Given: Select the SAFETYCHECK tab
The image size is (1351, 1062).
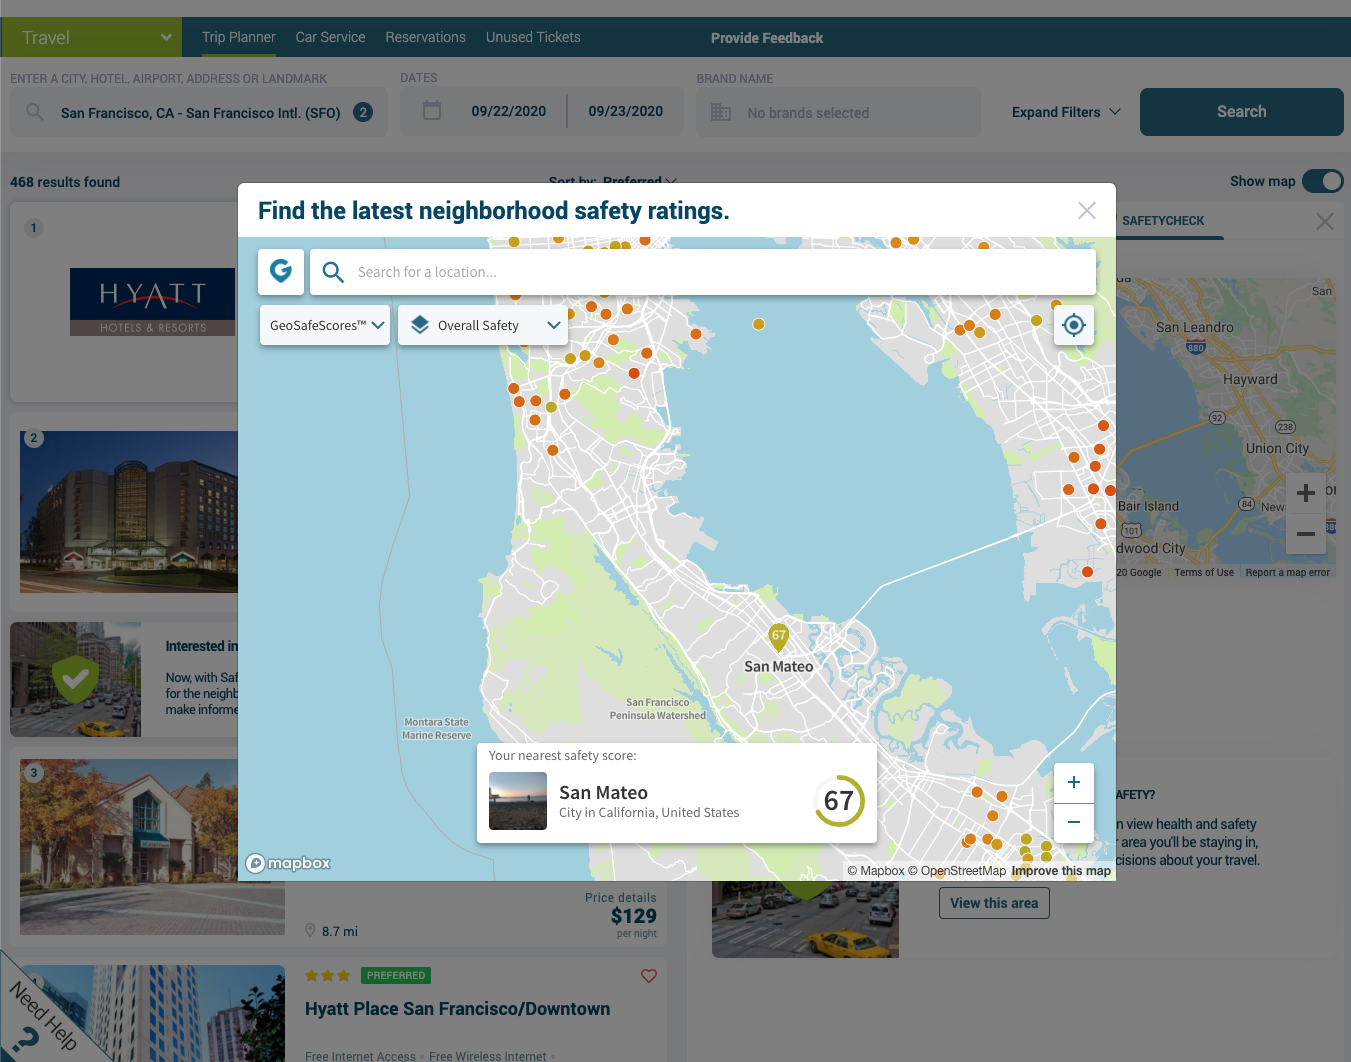Looking at the screenshot, I should click(x=1163, y=221).
